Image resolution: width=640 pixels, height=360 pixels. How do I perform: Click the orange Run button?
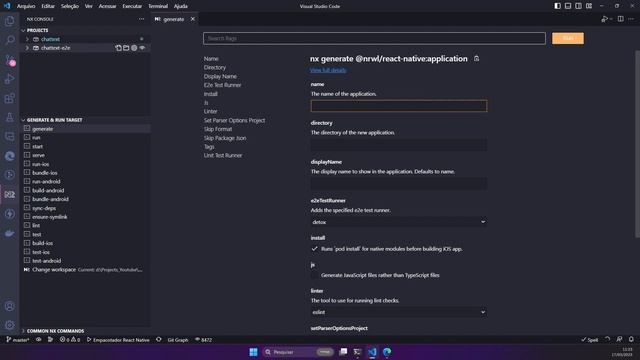click(x=568, y=38)
